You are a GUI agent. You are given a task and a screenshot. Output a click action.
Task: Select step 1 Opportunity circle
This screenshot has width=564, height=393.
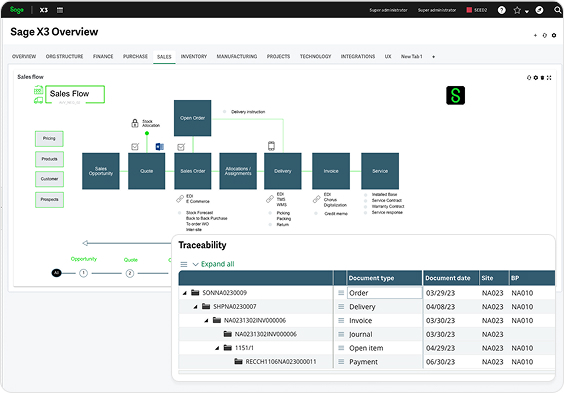point(83,273)
